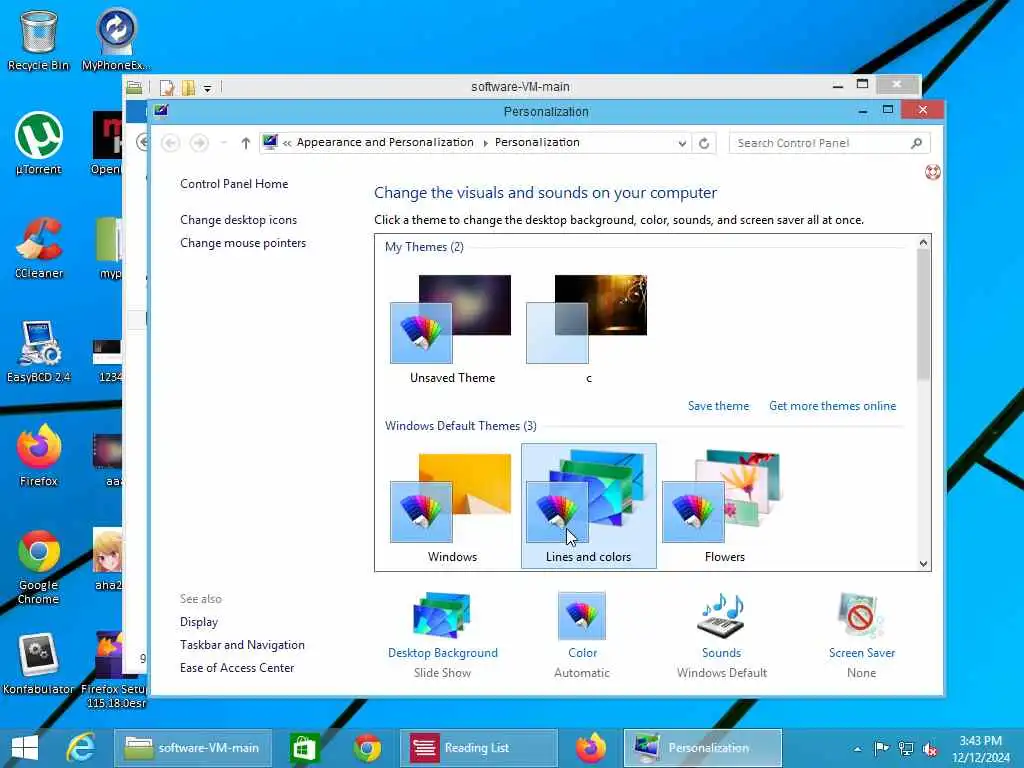Image resolution: width=1024 pixels, height=768 pixels.
Task: Apply the Flowers theme
Action: (x=724, y=506)
